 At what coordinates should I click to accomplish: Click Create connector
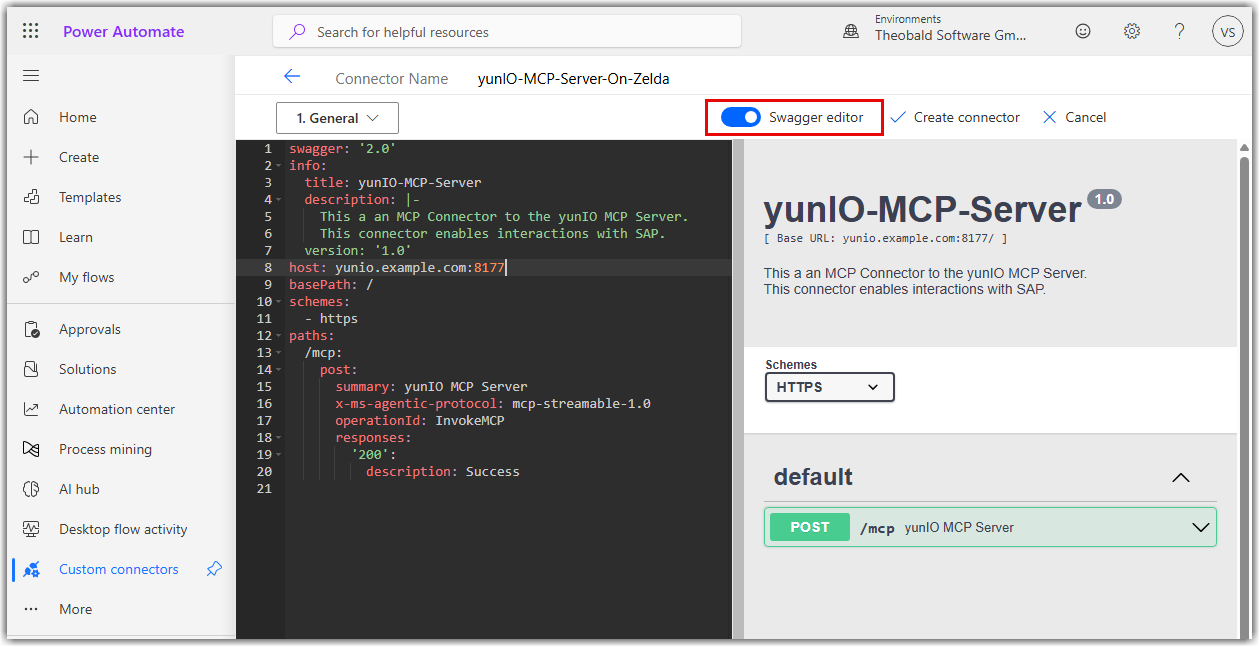pos(955,117)
